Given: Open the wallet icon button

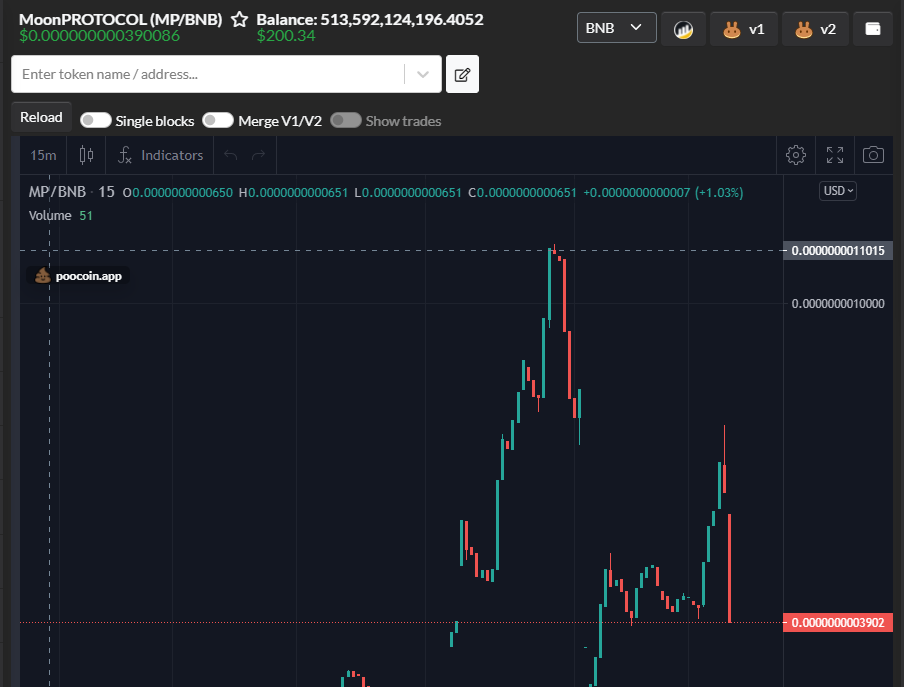Looking at the screenshot, I should pos(873,29).
